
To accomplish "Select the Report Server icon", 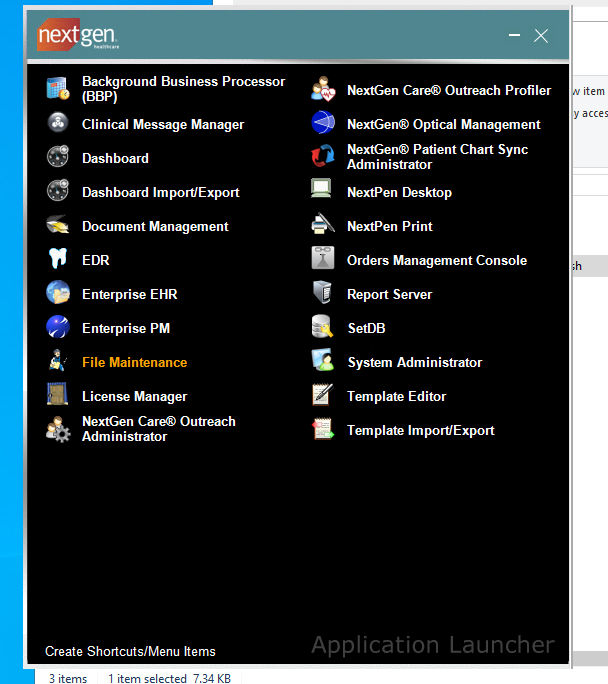I will point(322,294).
